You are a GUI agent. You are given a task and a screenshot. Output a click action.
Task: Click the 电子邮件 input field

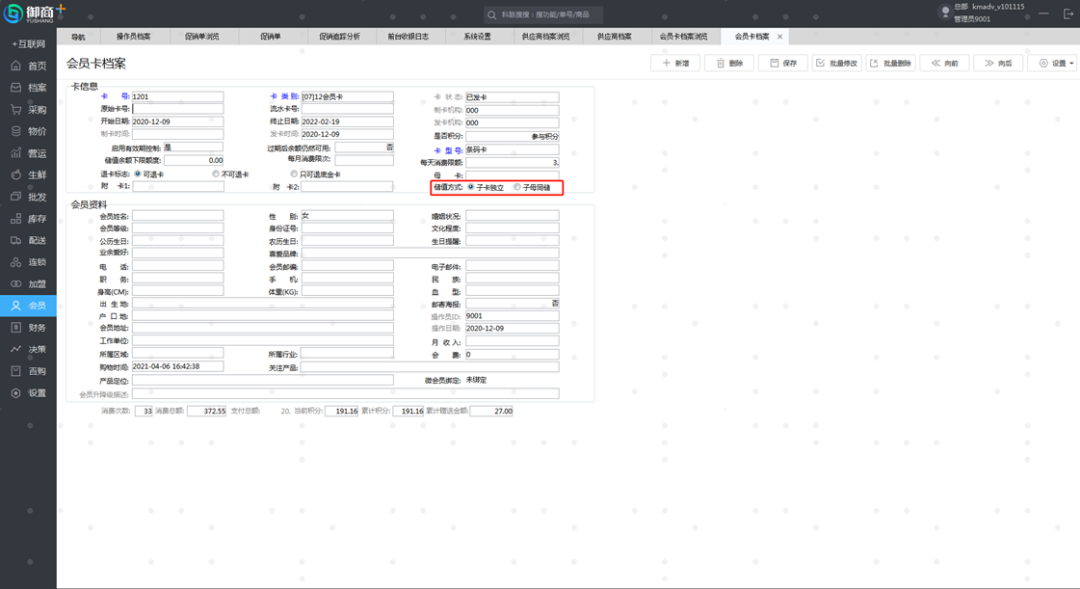point(512,266)
